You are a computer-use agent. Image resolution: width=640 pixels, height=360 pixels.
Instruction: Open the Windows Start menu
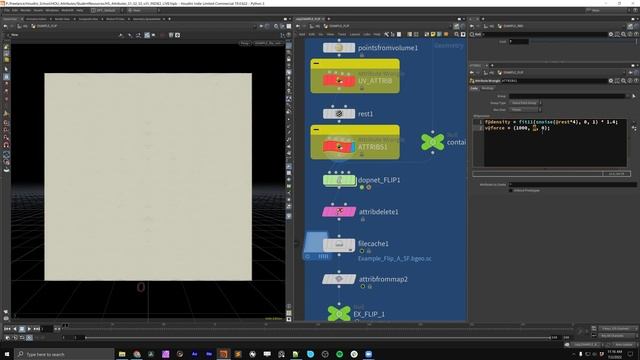(7, 354)
